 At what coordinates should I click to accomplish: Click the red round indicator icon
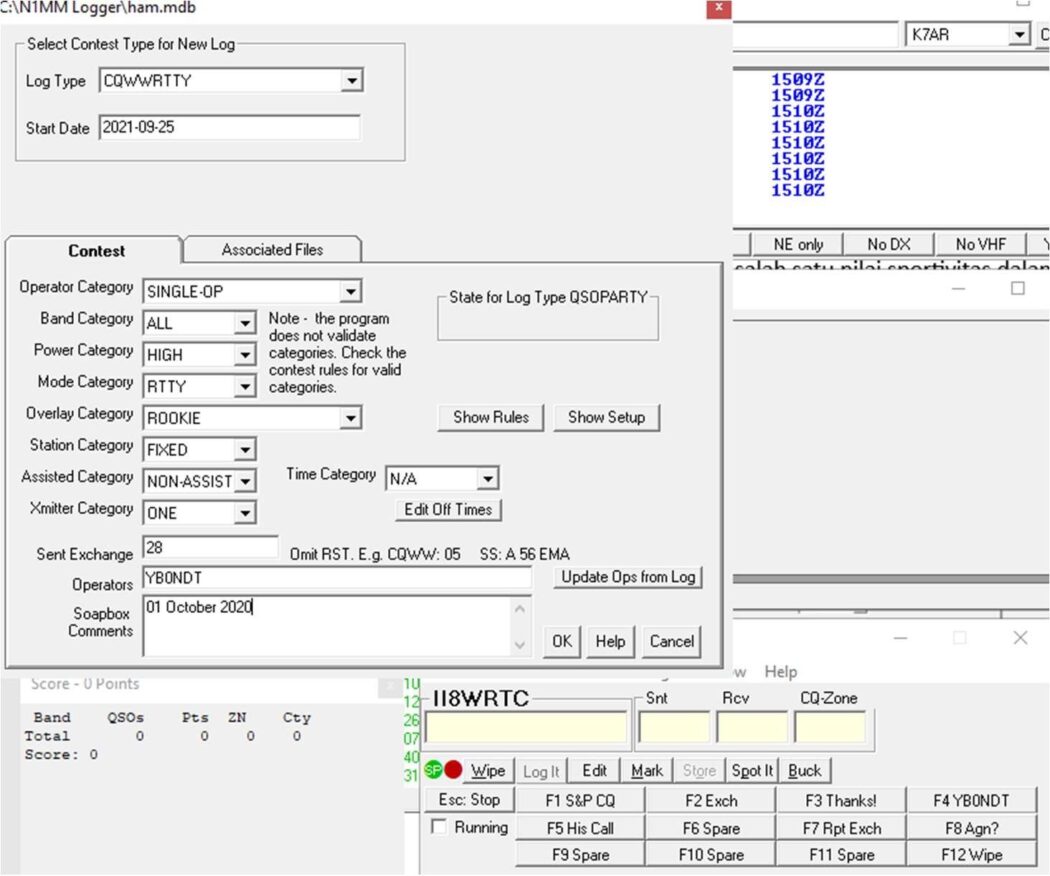pyautogui.click(x=452, y=770)
